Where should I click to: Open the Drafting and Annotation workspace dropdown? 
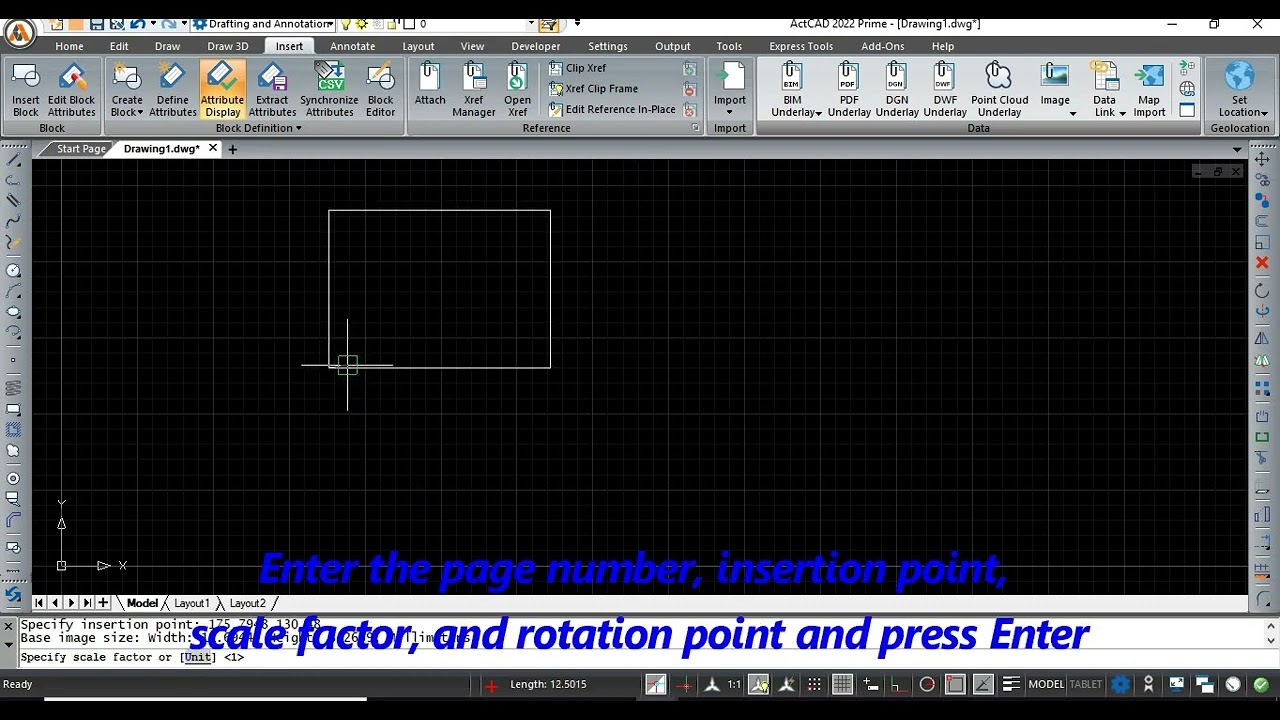(263, 24)
